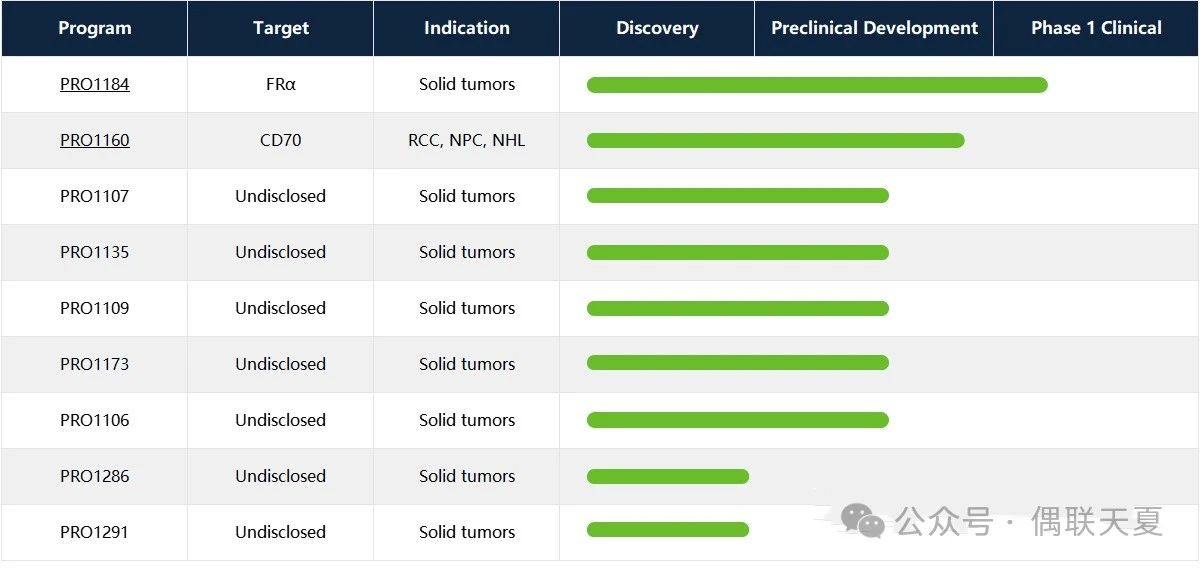Click the Target column header

coord(281,28)
